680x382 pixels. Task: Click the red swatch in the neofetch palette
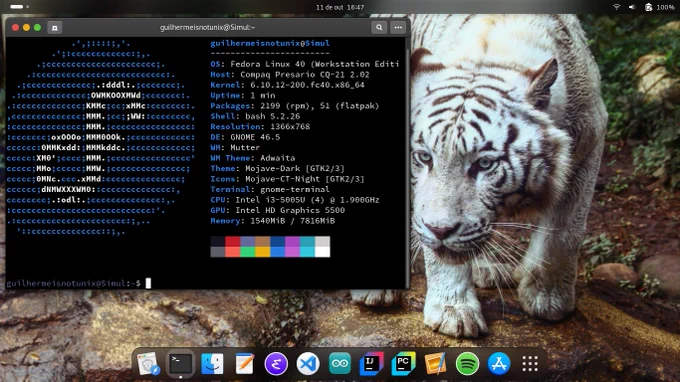coord(233,242)
